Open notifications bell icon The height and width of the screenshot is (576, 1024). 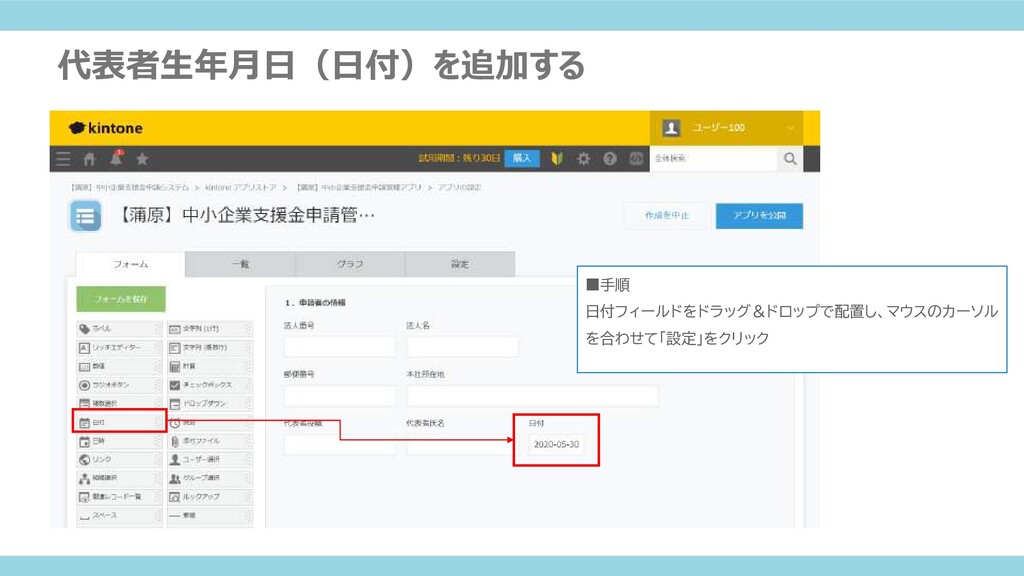(x=116, y=158)
